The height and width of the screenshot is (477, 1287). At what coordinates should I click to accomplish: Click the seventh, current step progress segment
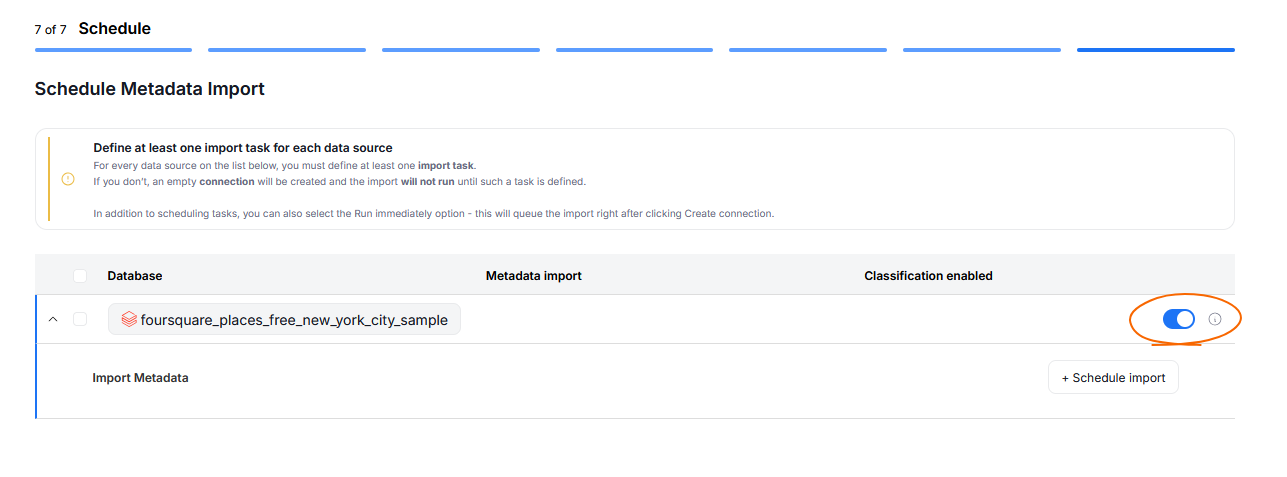(x=1155, y=49)
